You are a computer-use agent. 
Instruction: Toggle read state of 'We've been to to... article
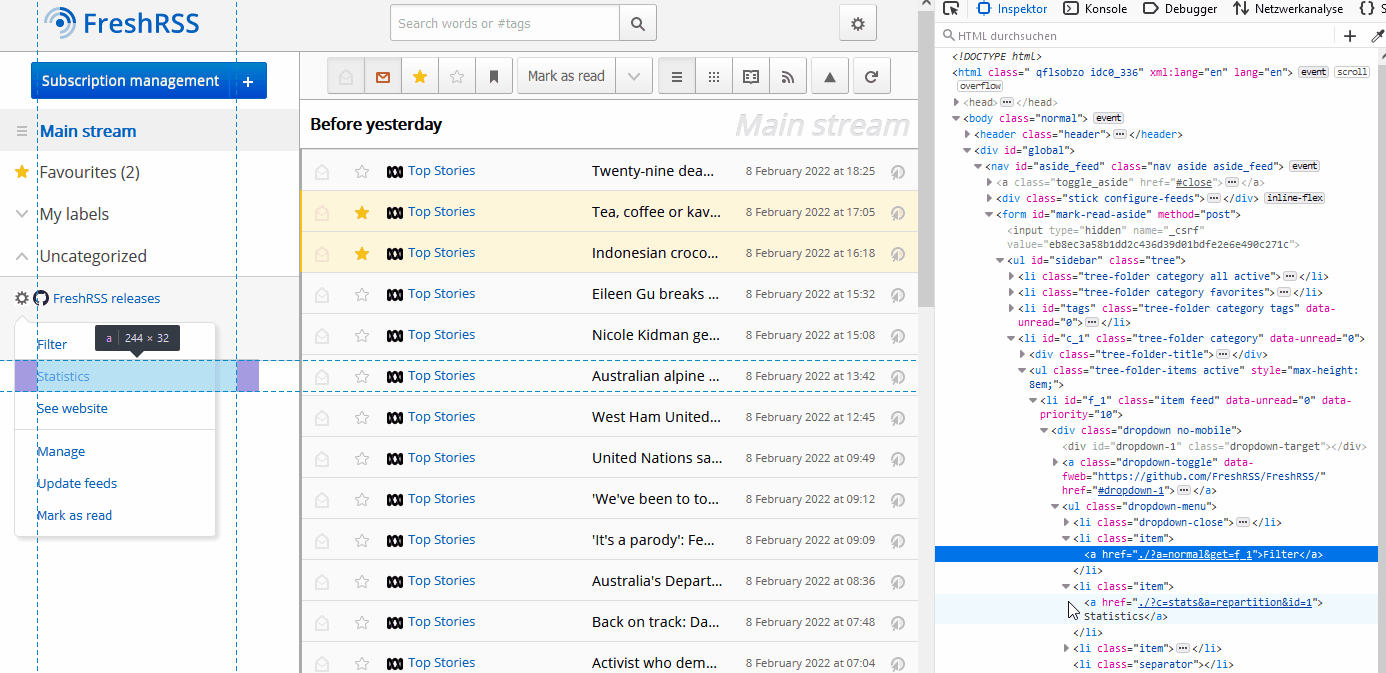pos(322,499)
